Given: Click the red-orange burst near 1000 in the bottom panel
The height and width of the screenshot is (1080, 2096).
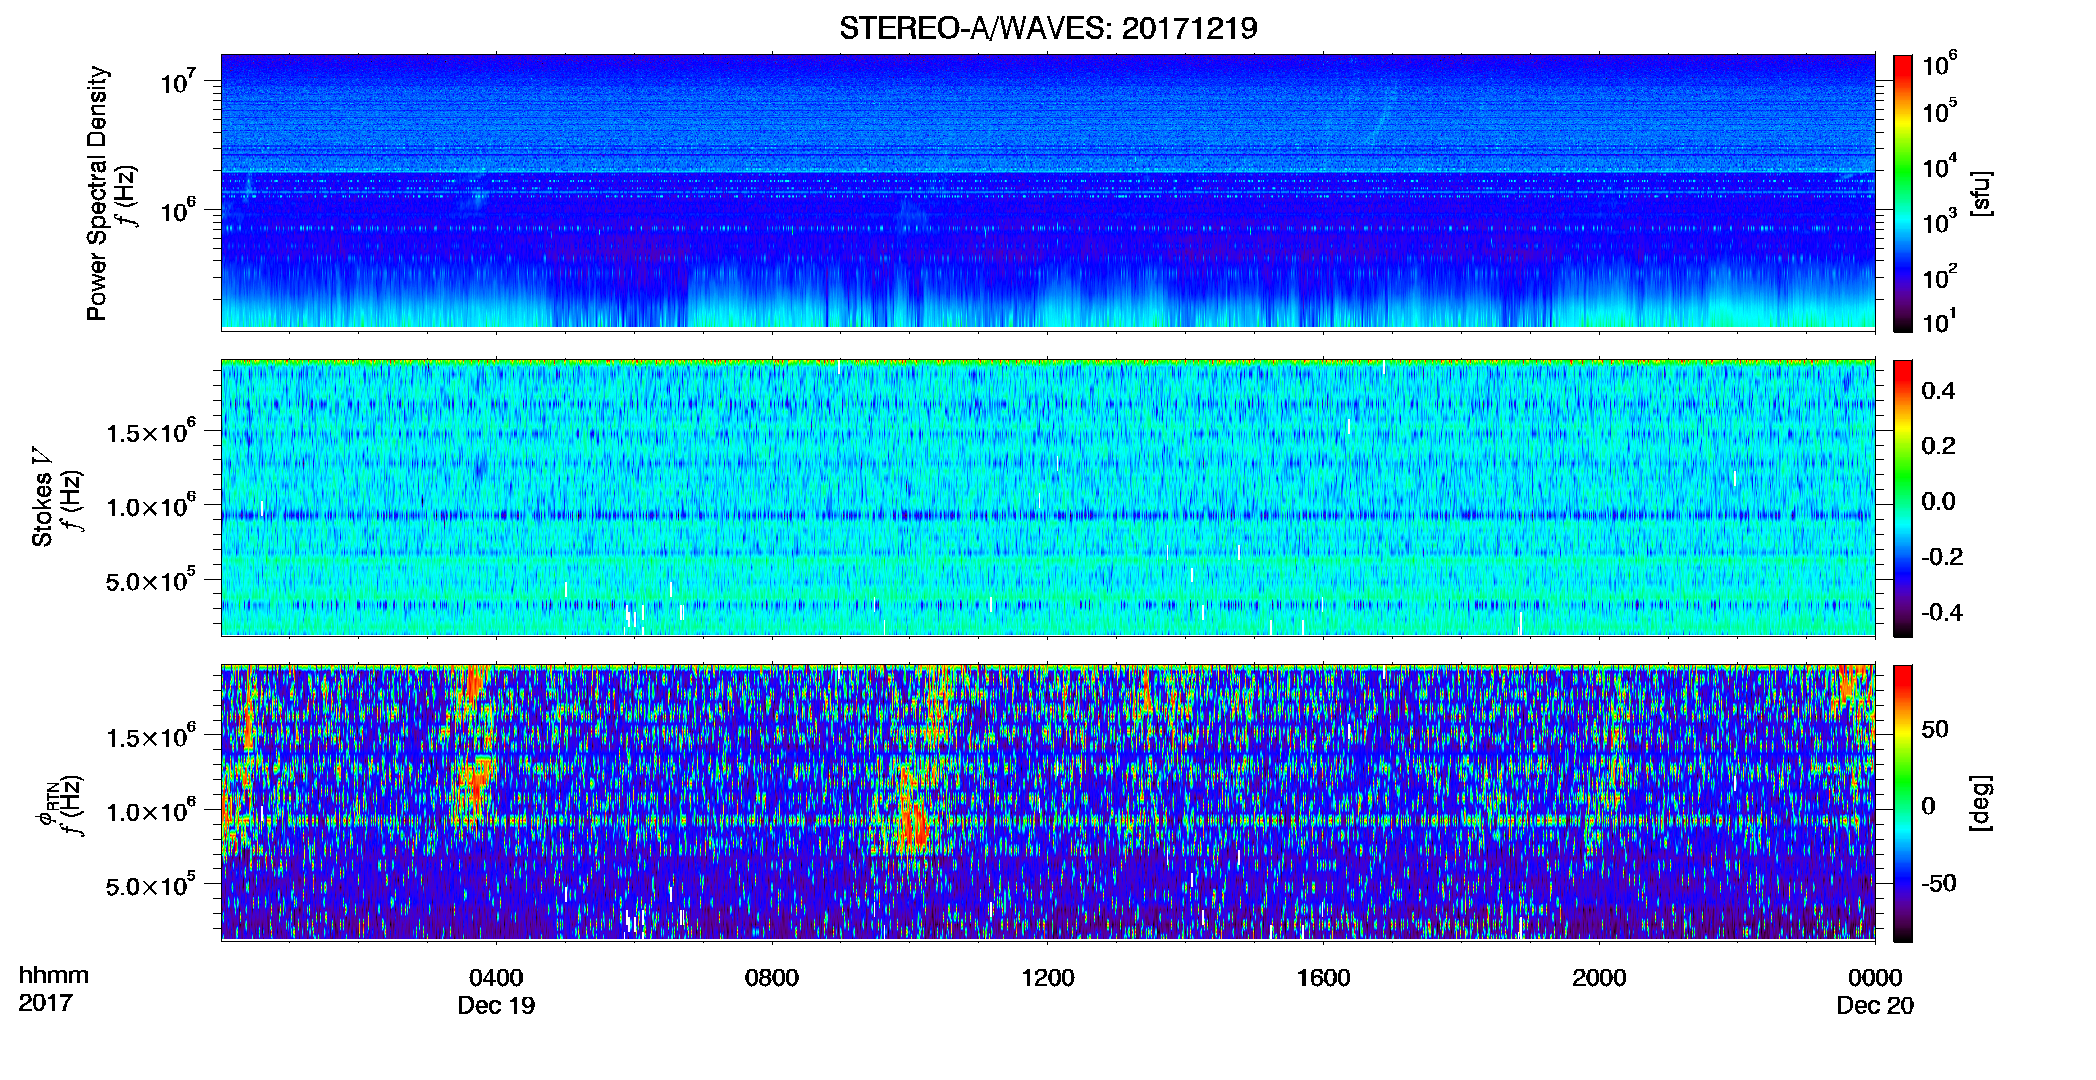Looking at the screenshot, I should click(x=912, y=825).
